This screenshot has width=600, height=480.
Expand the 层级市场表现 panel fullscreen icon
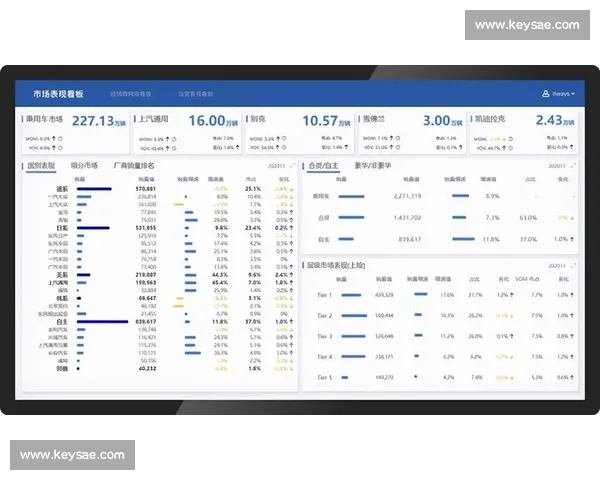click(576, 266)
